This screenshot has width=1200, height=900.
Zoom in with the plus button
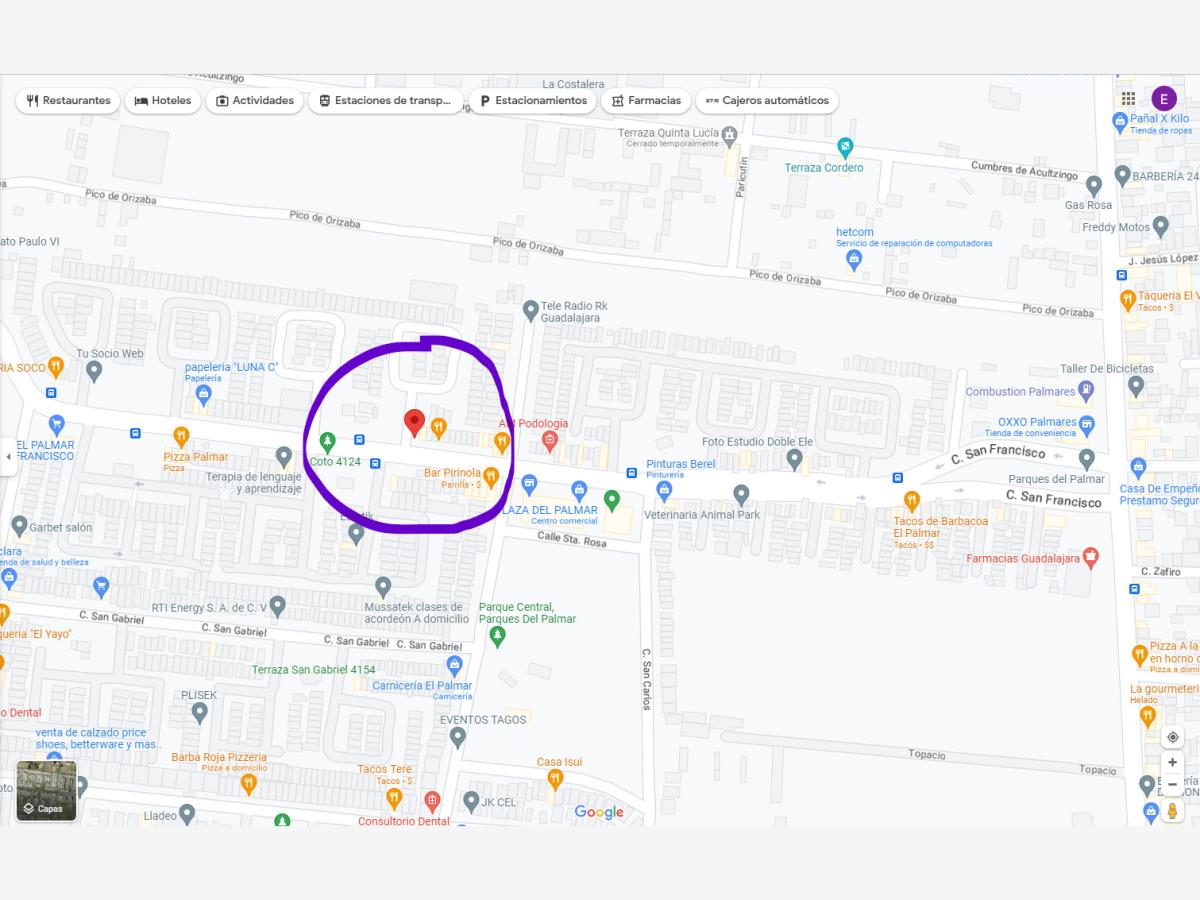tap(1173, 762)
